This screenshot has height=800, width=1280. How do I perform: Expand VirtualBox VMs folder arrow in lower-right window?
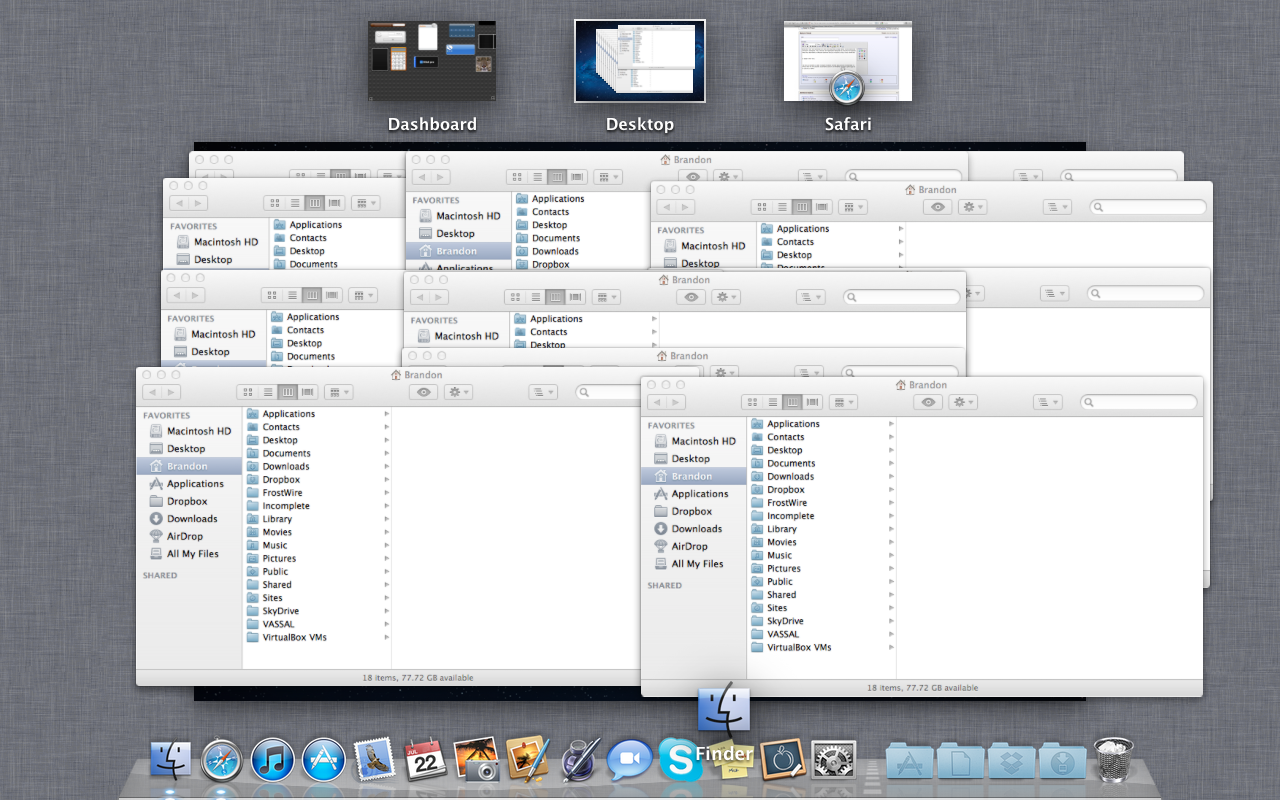coord(891,647)
